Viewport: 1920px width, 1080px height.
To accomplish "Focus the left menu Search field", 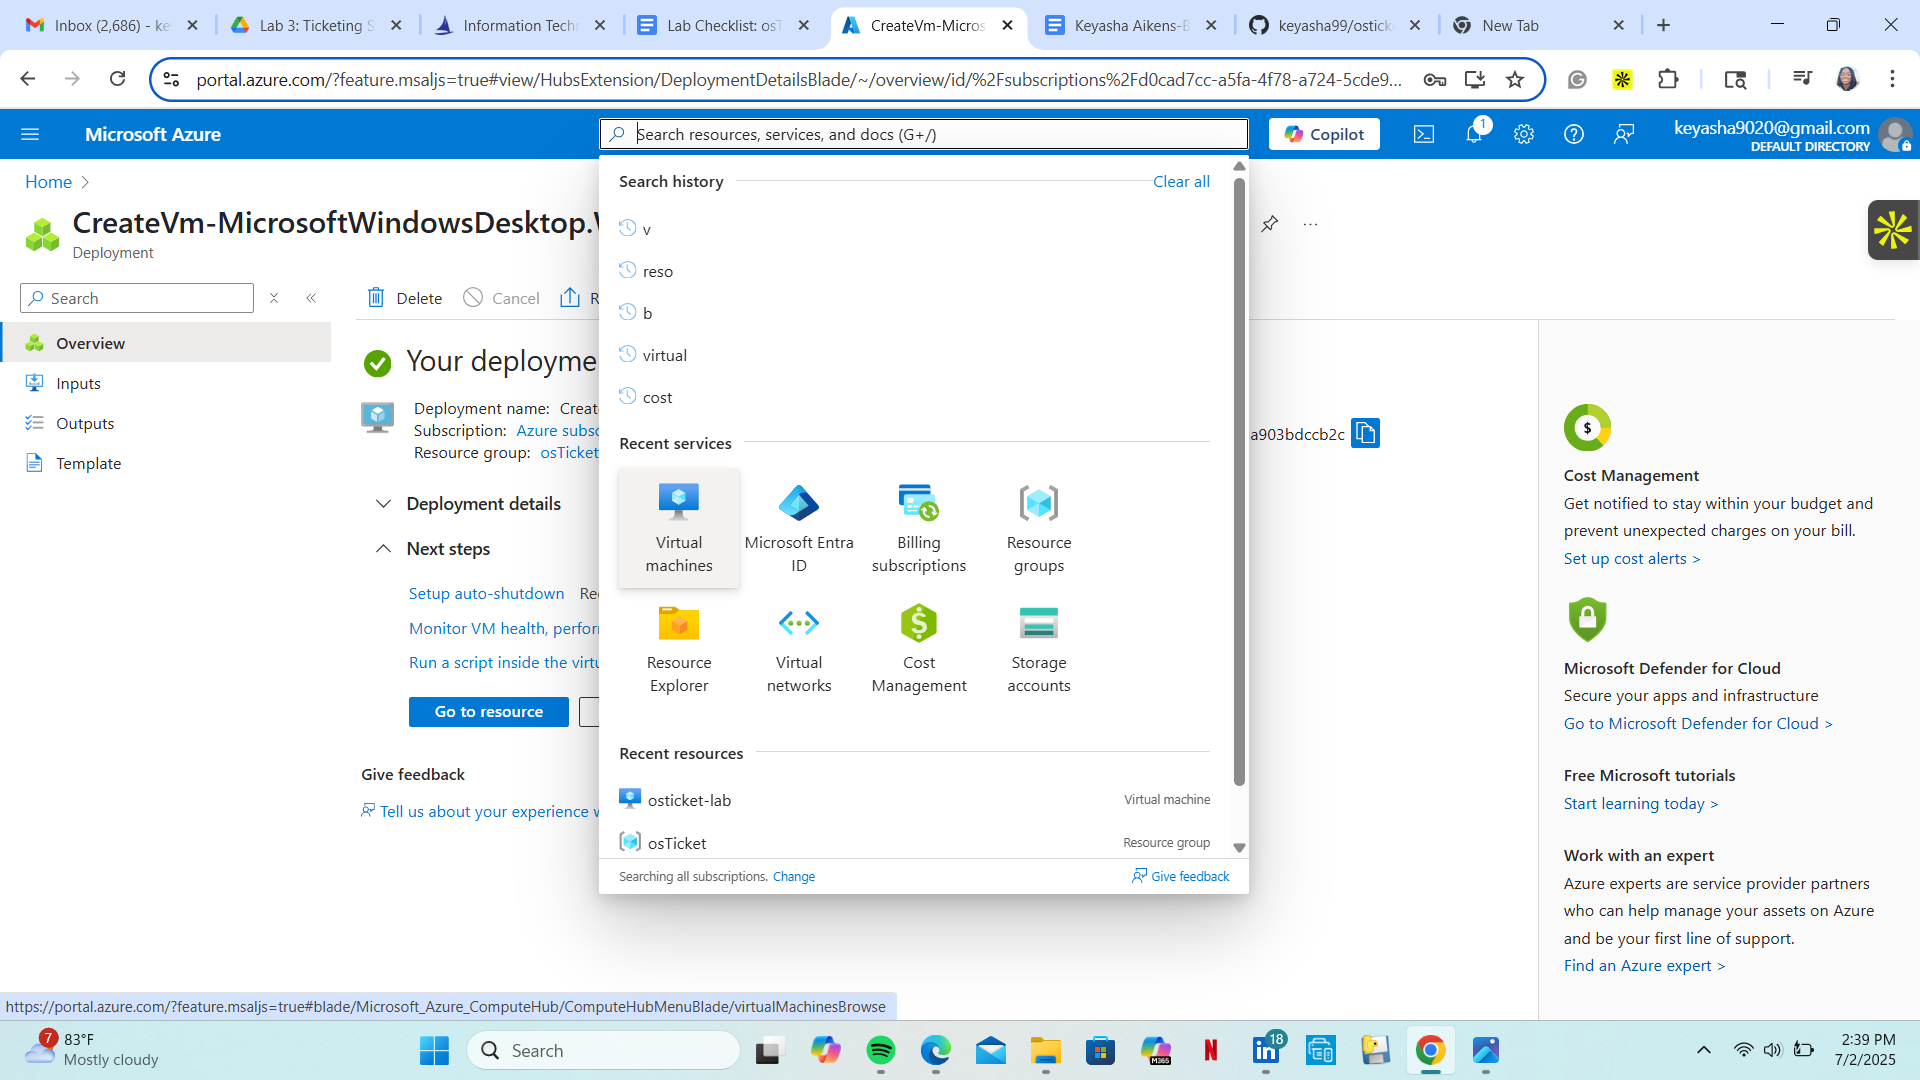I will tap(137, 298).
